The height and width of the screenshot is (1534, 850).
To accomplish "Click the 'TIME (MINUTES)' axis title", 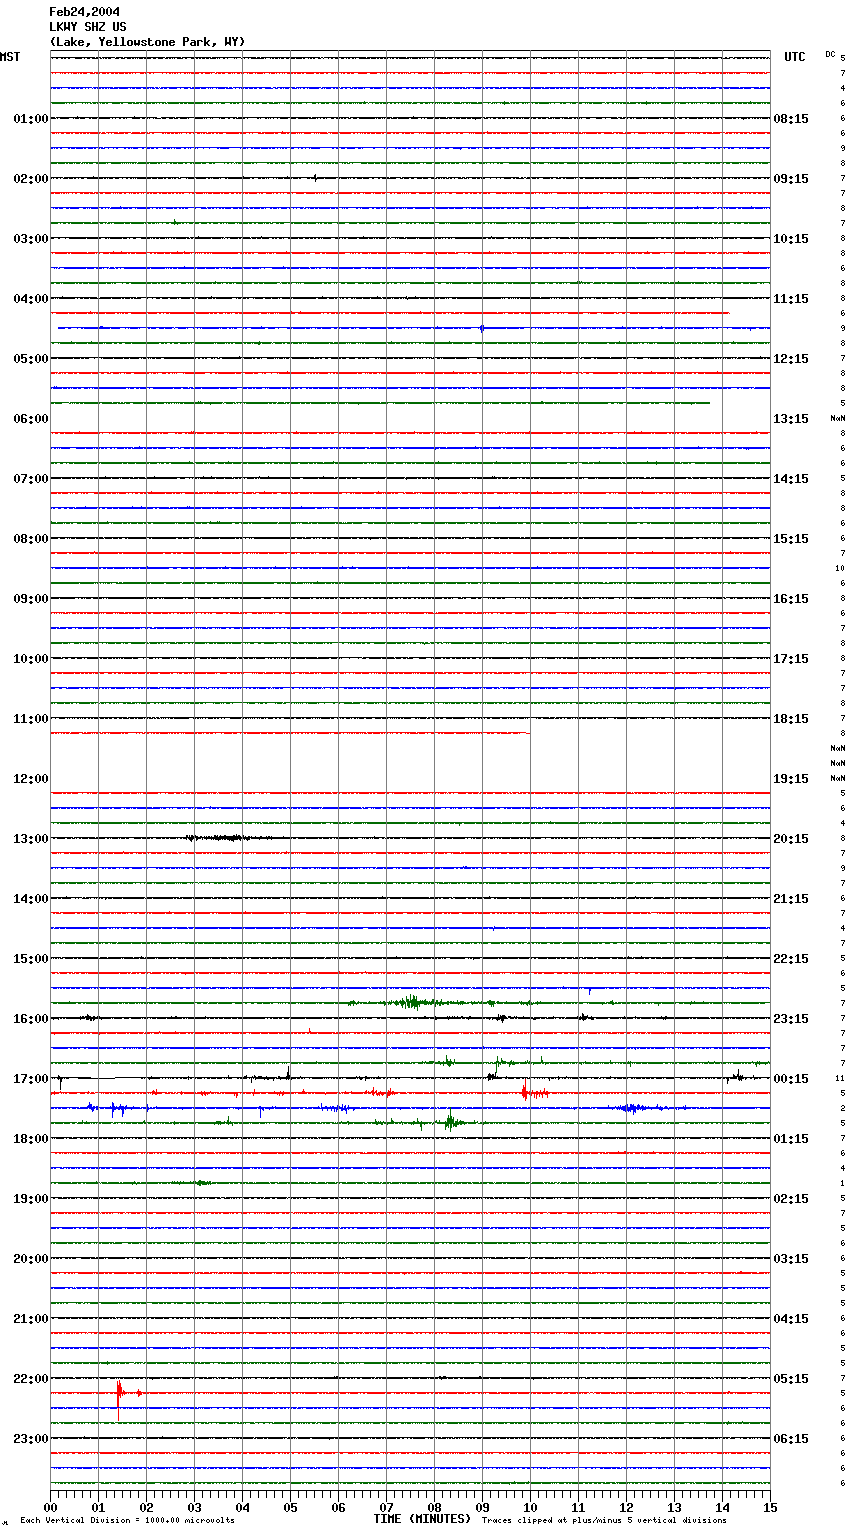I will click(422, 1519).
